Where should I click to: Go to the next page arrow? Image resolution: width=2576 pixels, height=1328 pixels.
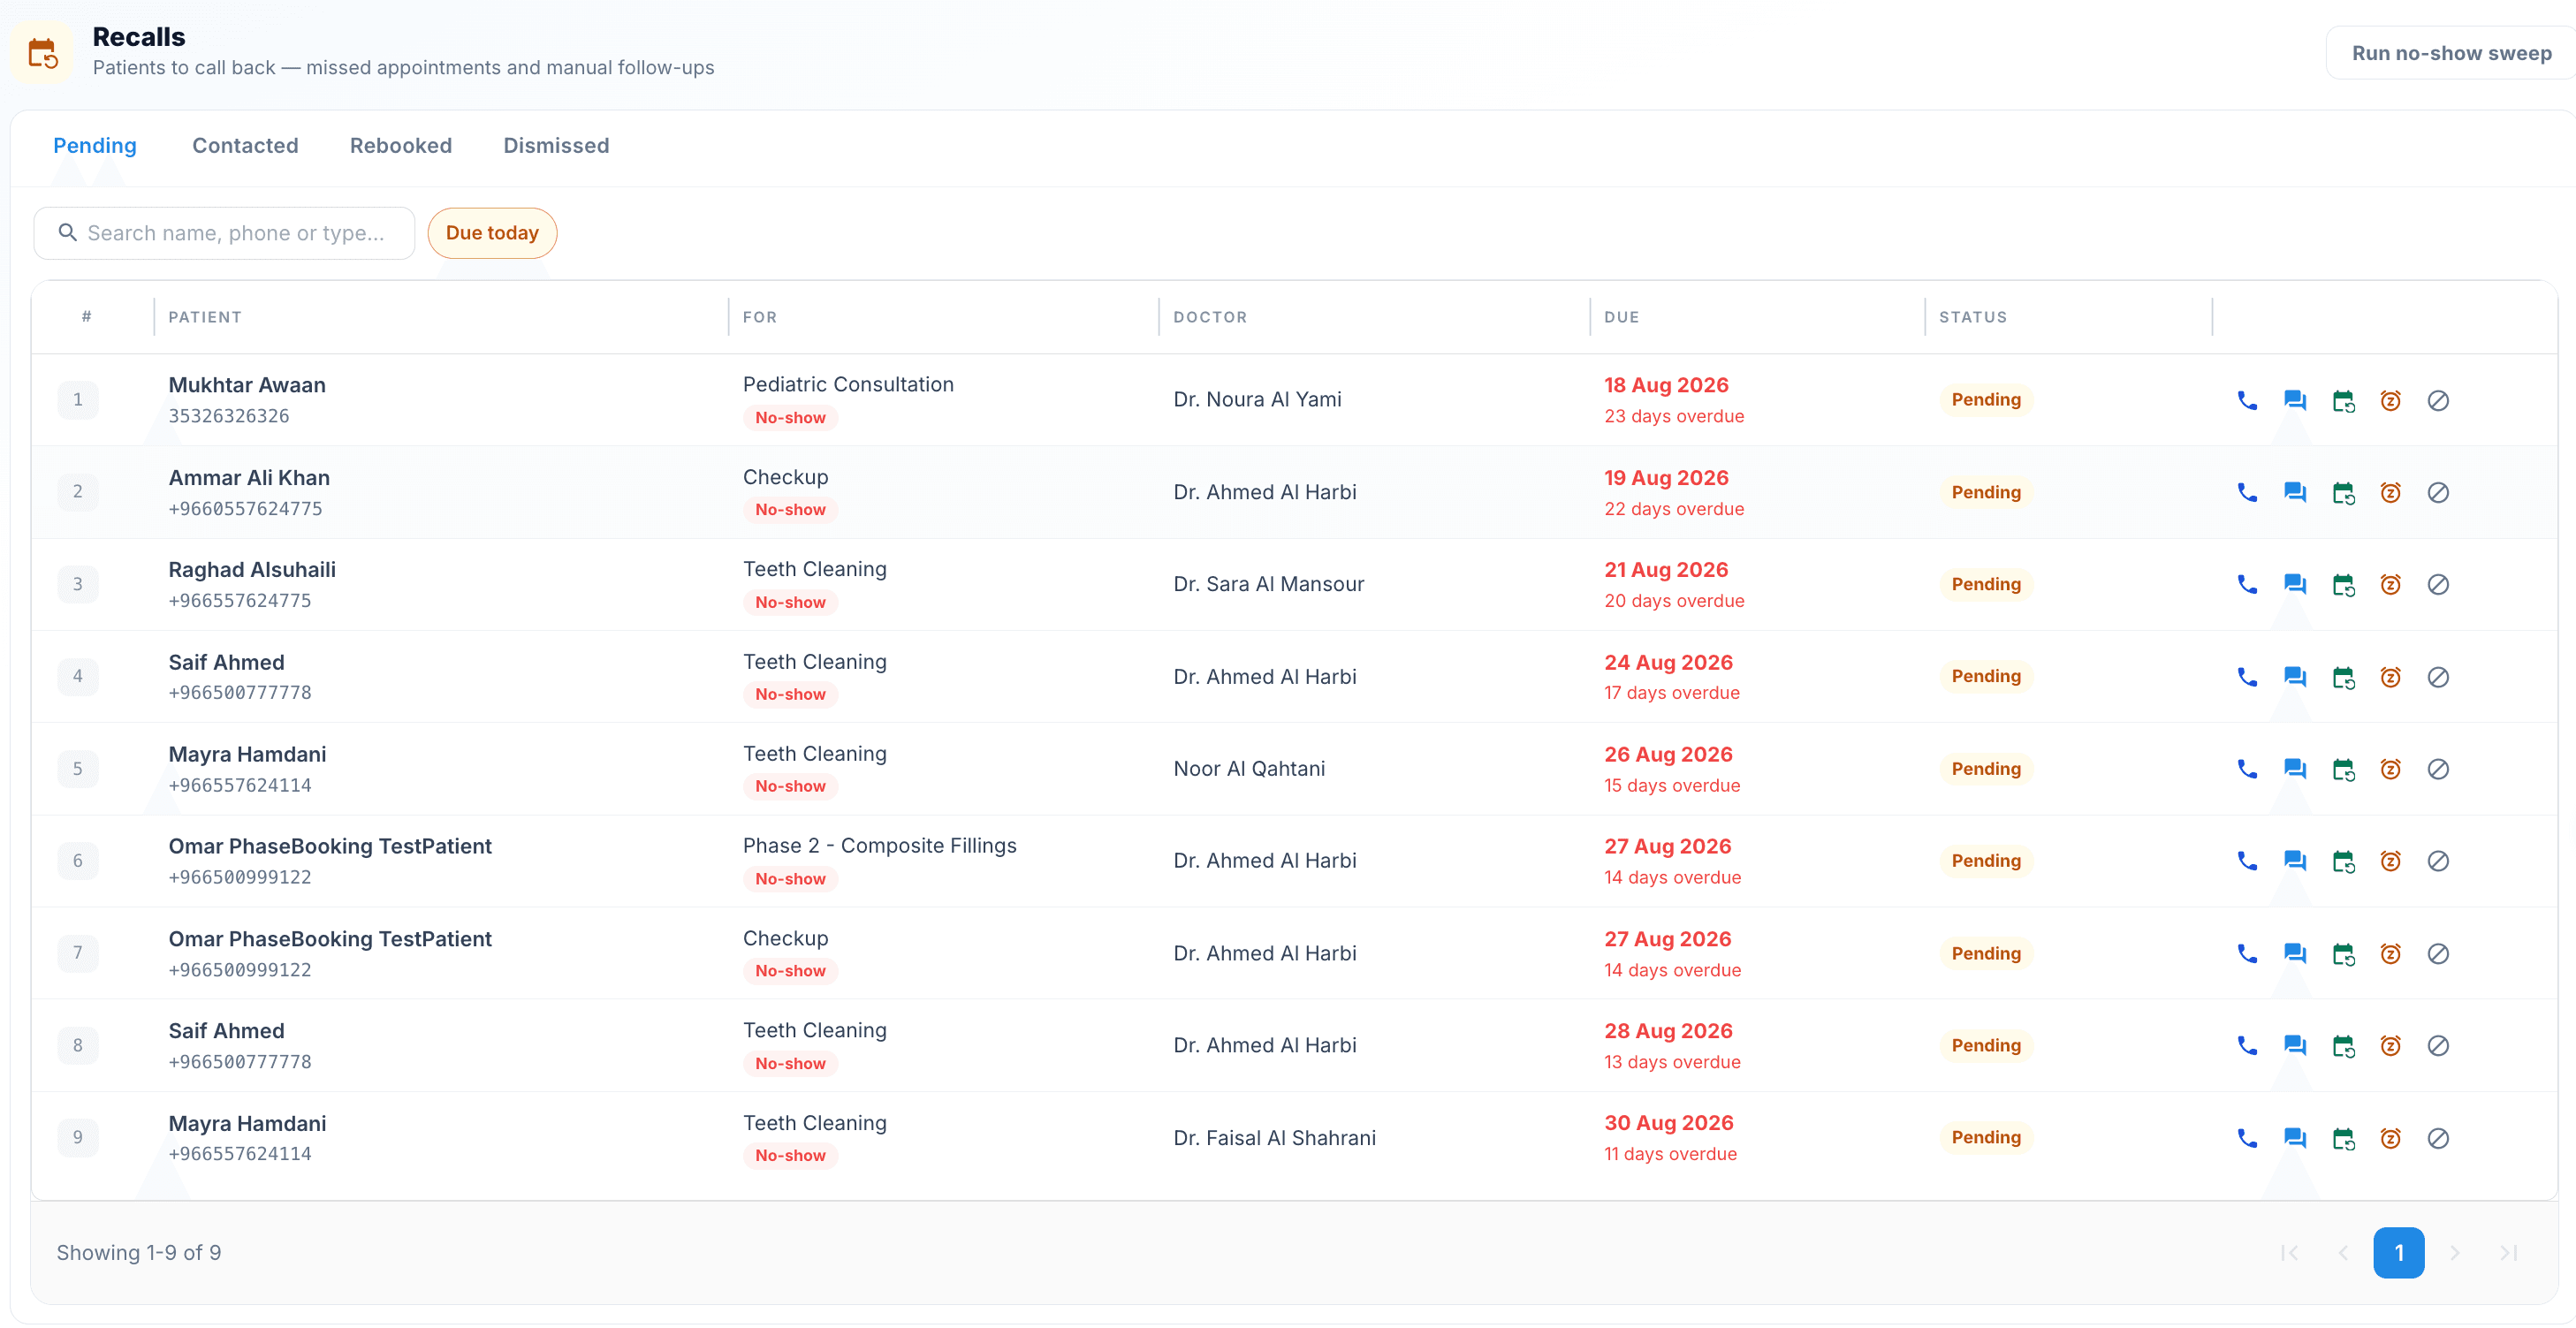2454,1252
